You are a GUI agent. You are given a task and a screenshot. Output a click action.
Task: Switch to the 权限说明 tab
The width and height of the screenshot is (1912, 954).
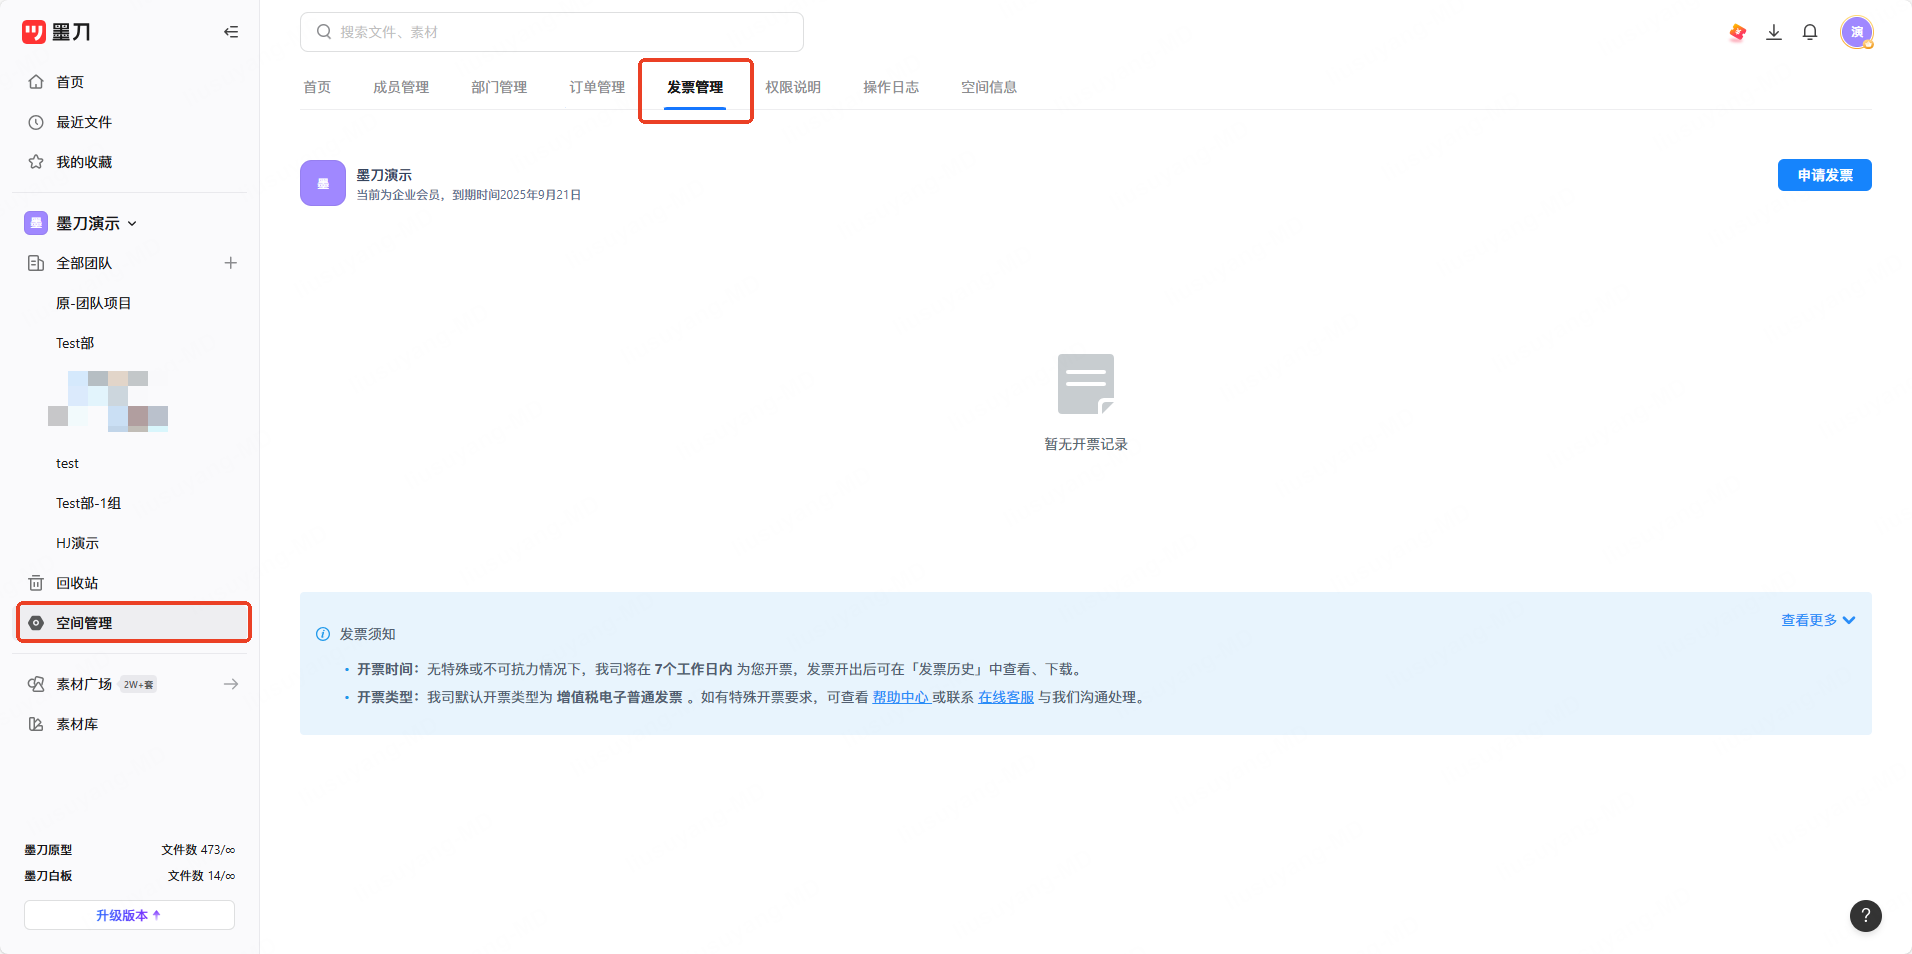click(x=793, y=87)
